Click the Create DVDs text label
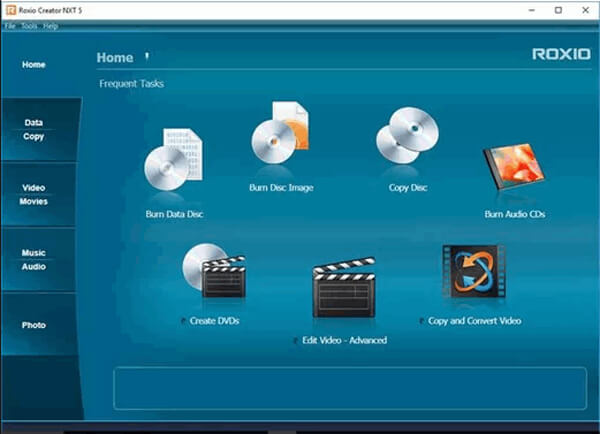Screen dimensions: 600x434 214,321
